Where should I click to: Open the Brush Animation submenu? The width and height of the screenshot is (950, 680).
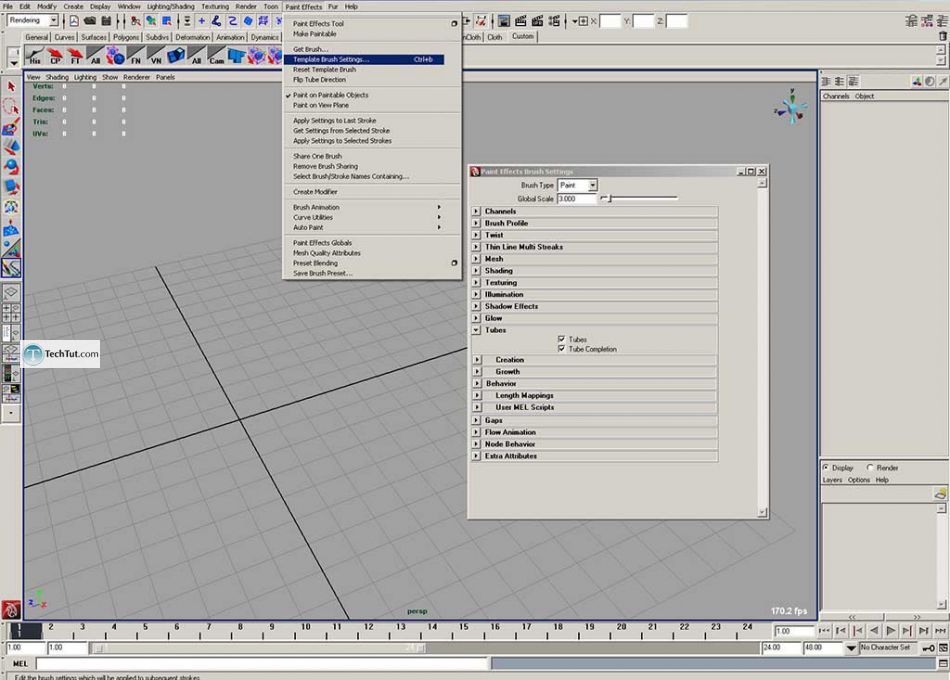[364, 207]
